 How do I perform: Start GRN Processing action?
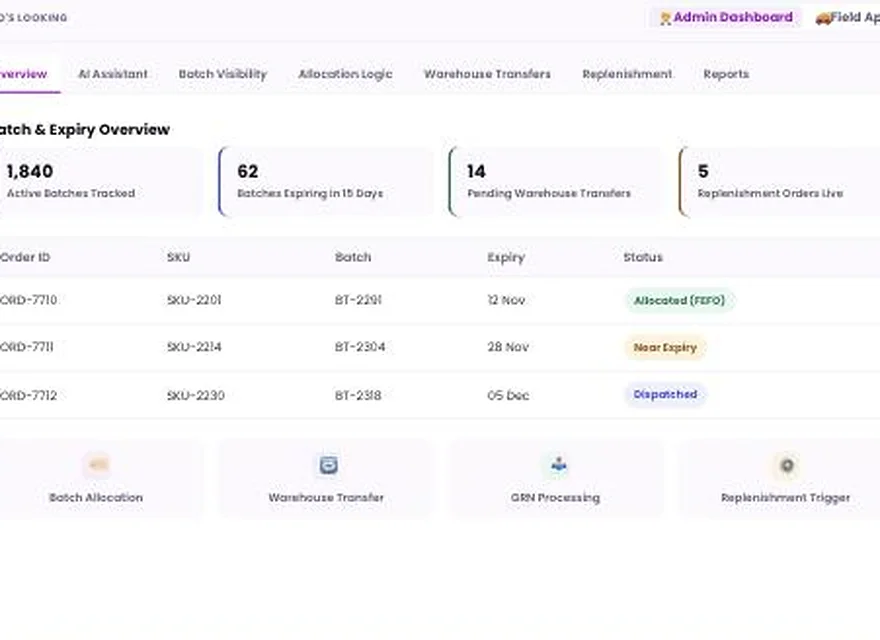[x=556, y=478]
